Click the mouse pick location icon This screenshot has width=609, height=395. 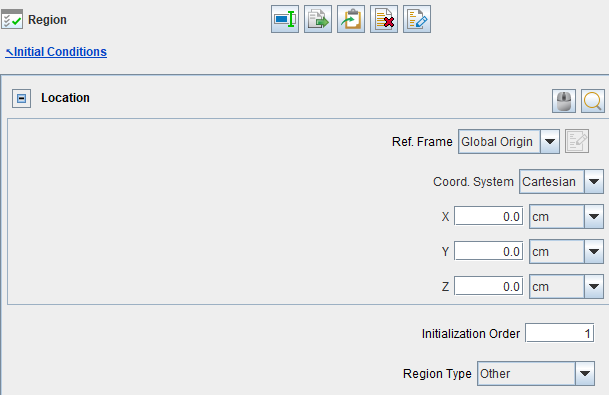pos(564,101)
